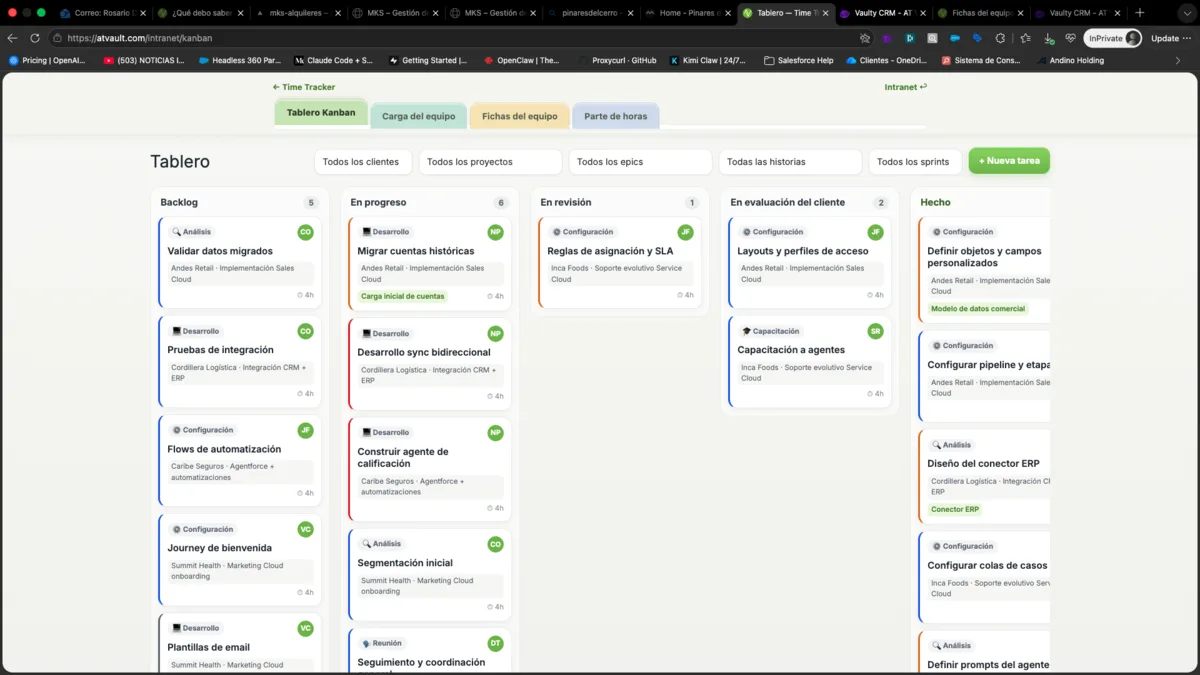
Task: Open the Validar datos migrados card
Action: (x=240, y=263)
